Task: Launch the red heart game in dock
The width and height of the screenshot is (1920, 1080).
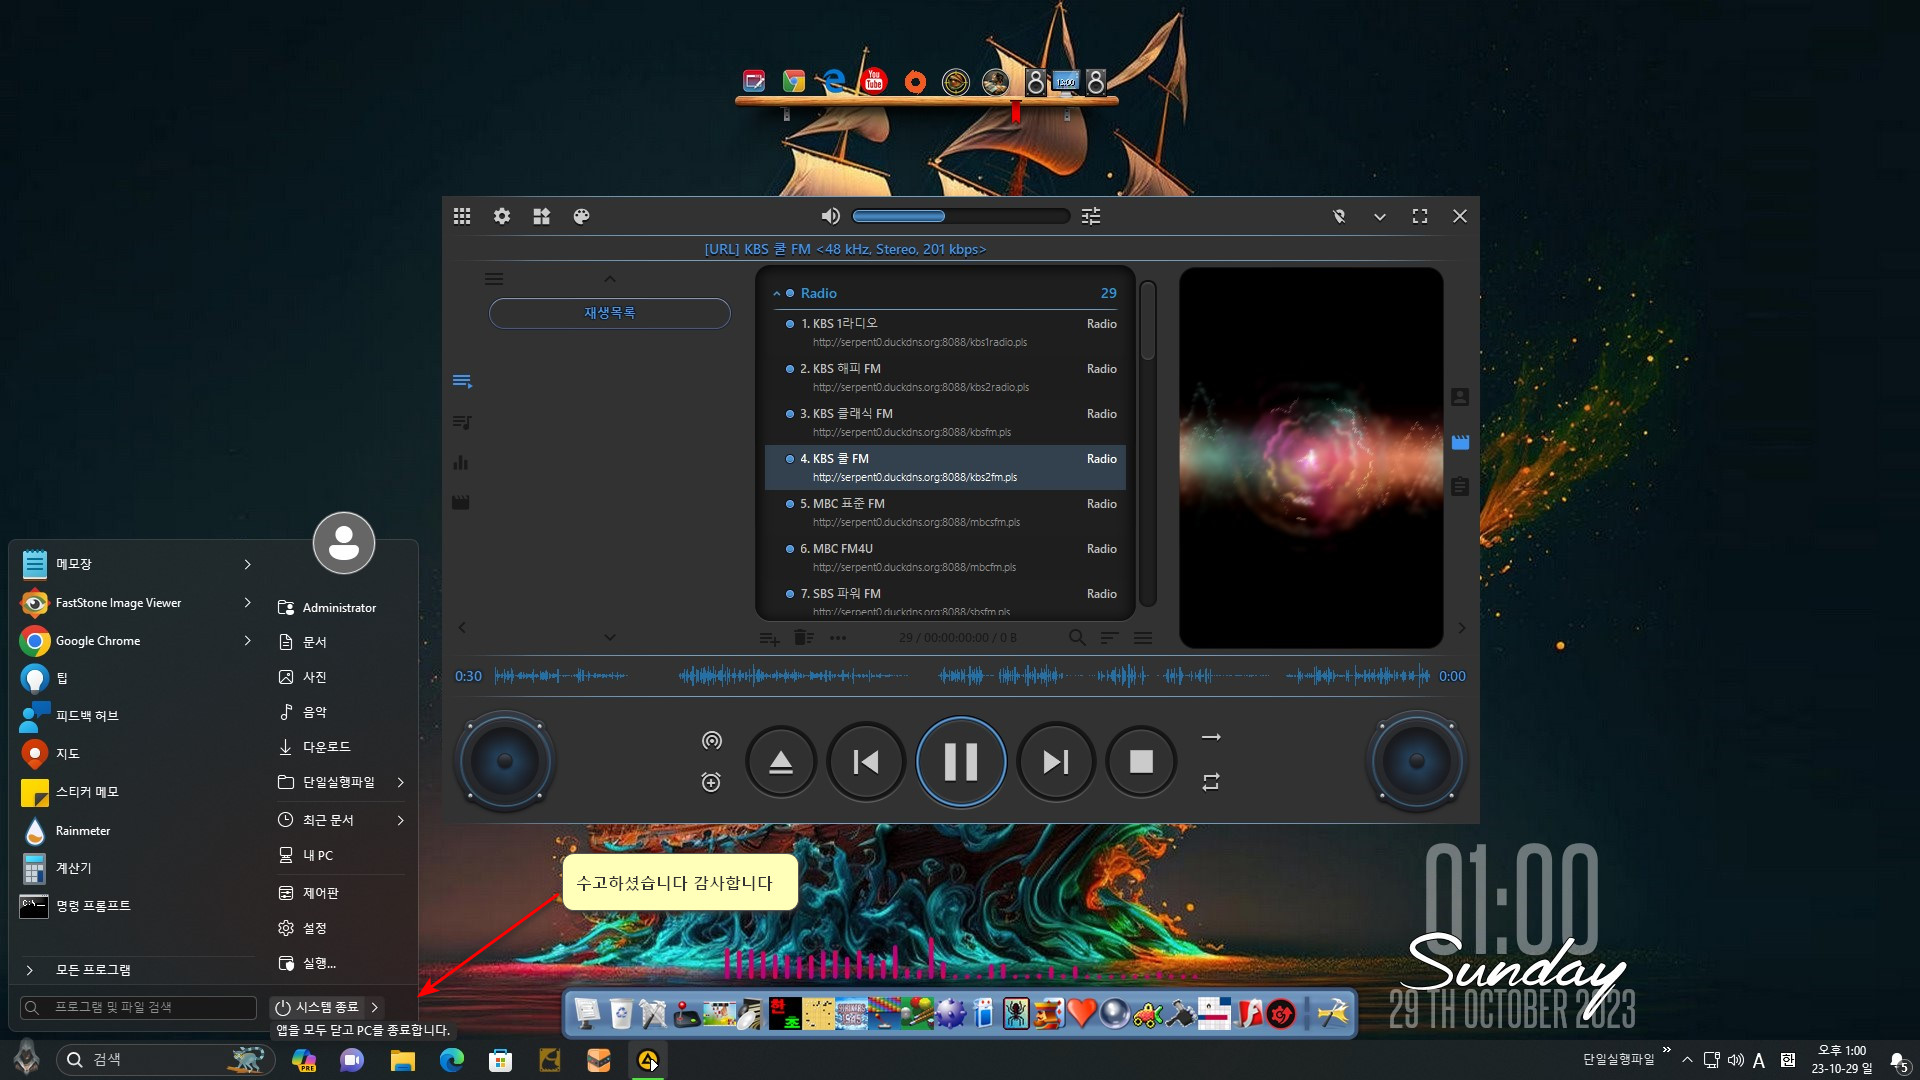Action: click(x=1081, y=1013)
